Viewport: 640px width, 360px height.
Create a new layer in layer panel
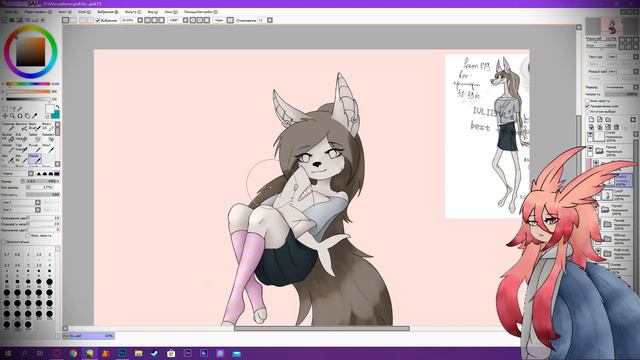[591, 119]
